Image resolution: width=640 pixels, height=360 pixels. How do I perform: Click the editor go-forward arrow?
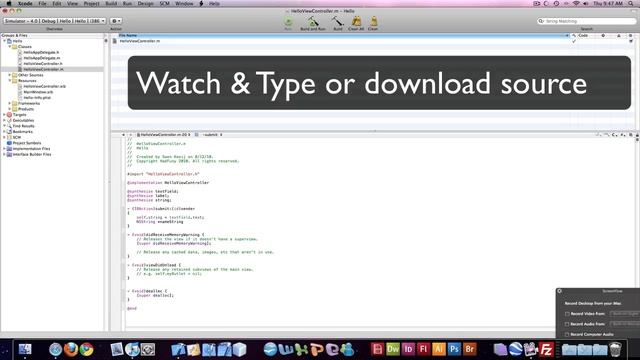[x=131, y=135]
